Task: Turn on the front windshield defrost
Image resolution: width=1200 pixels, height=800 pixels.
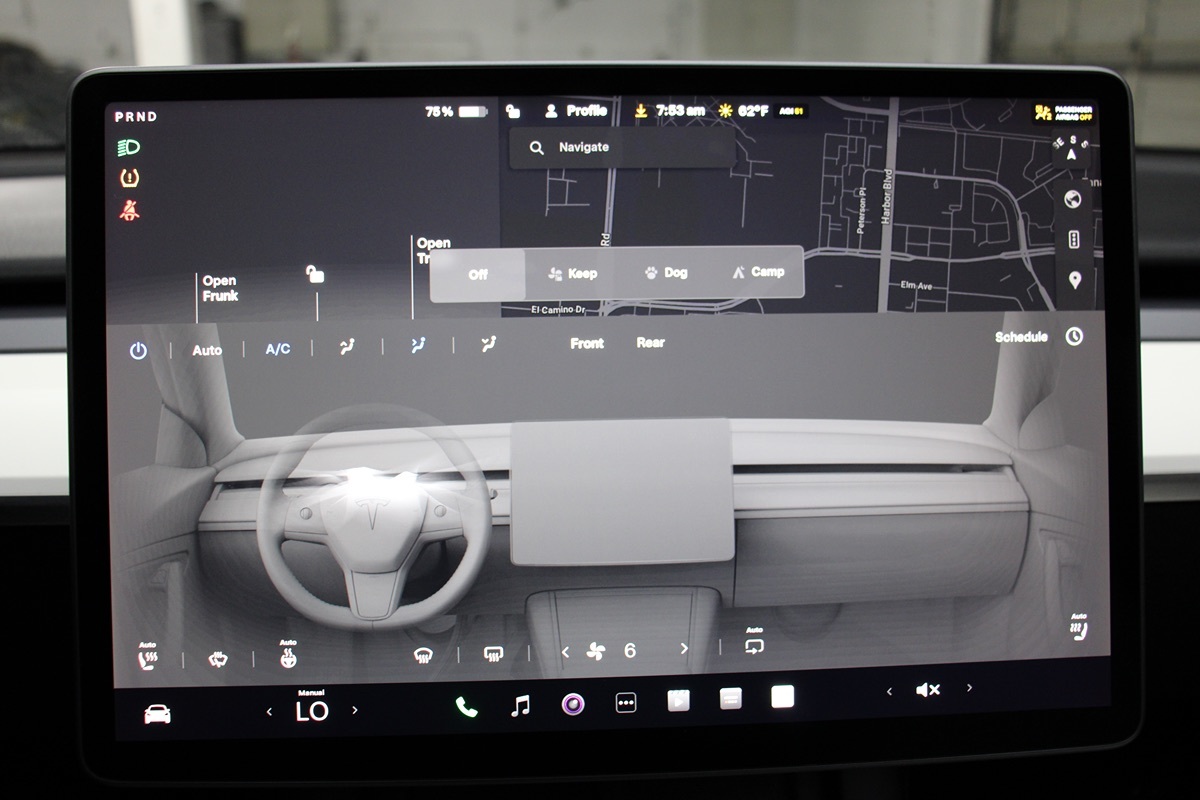Action: [423, 654]
